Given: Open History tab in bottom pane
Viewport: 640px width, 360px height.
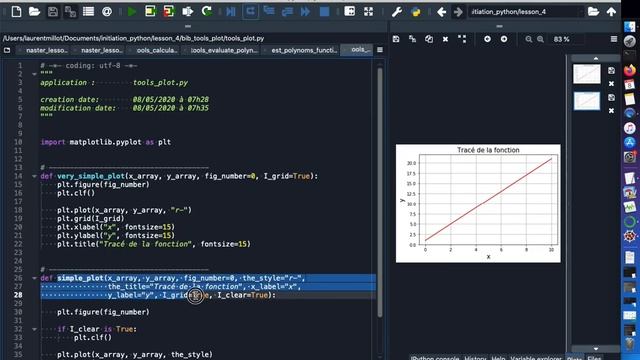Looking at the screenshot, I should pyautogui.click(x=475, y=358).
